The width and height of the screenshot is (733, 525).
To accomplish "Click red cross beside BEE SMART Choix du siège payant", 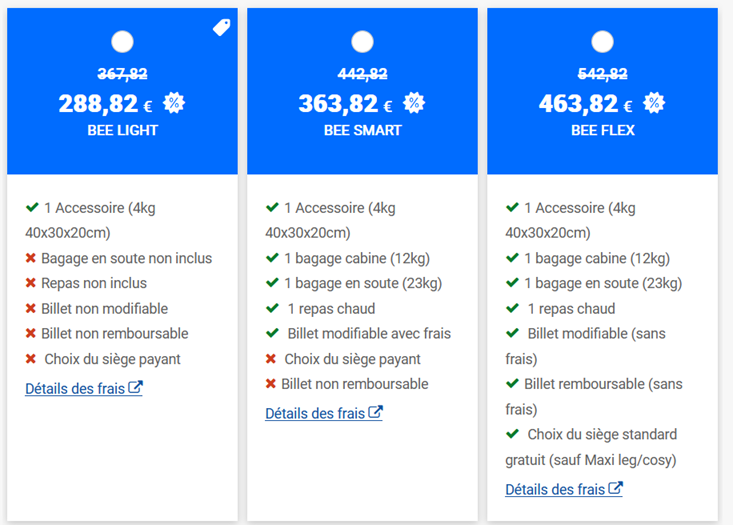I will point(271,359).
